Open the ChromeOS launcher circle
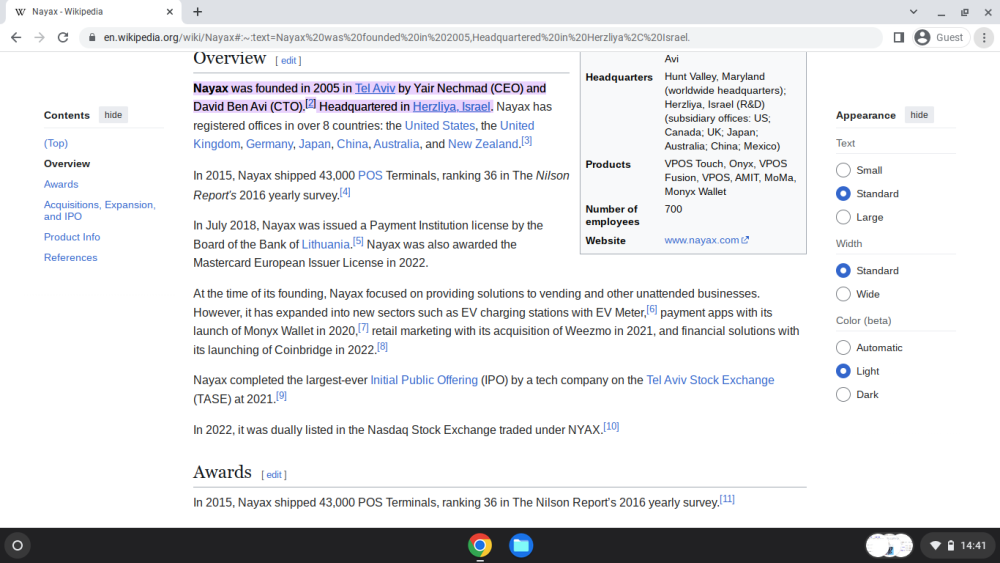The width and height of the screenshot is (1000, 563). (18, 545)
